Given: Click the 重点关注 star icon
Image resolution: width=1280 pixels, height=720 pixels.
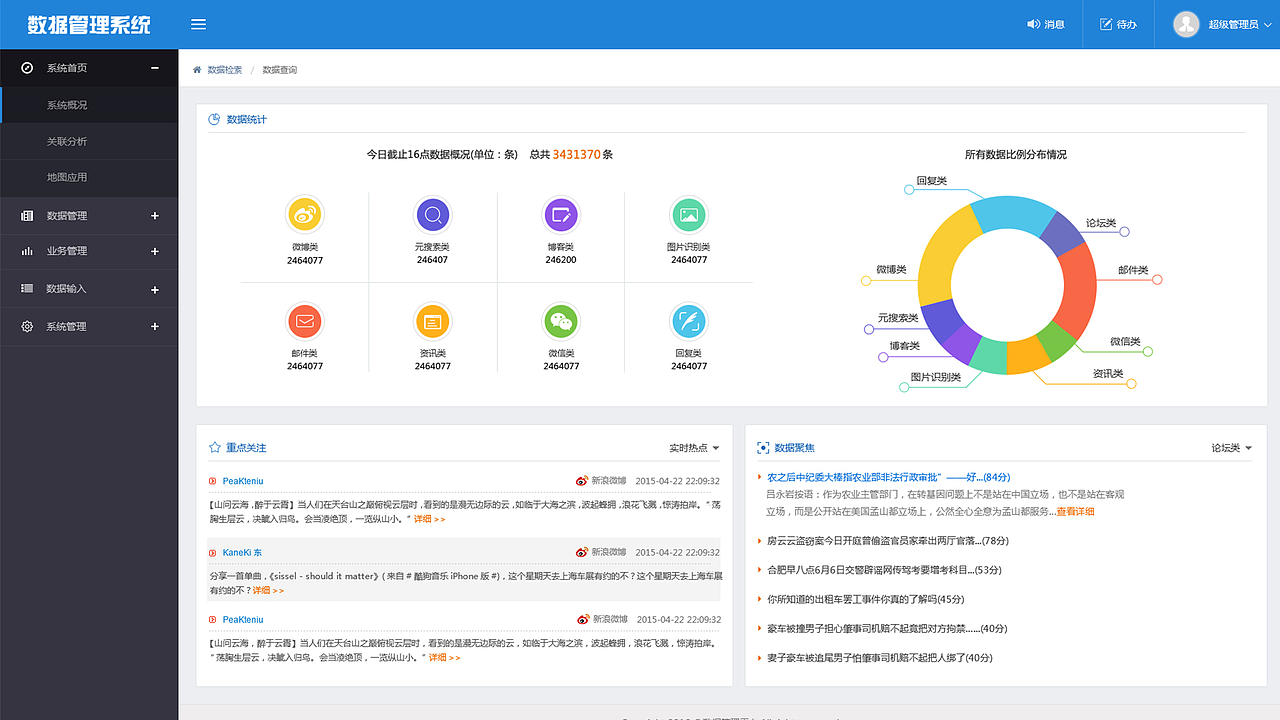Looking at the screenshot, I should point(214,447).
